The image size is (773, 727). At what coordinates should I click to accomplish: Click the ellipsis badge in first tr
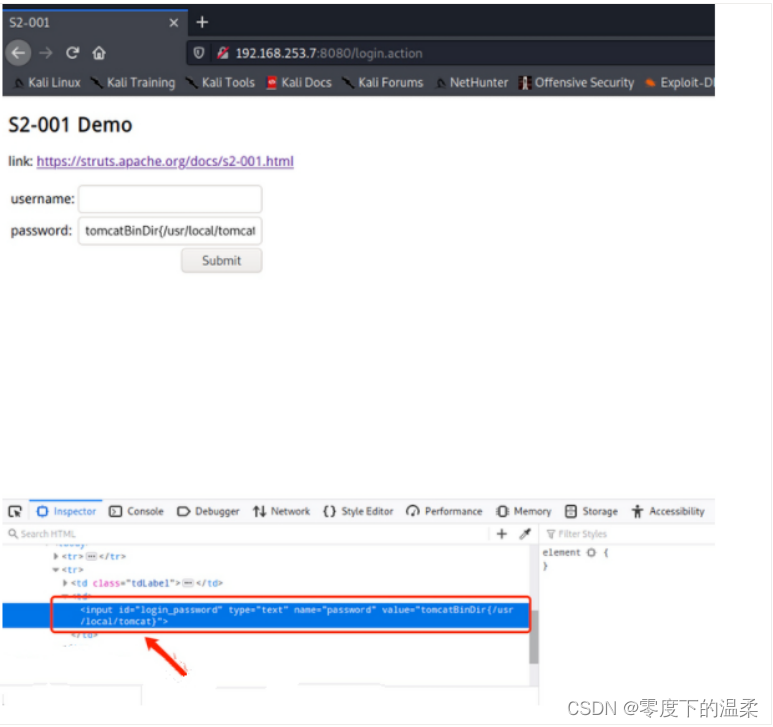tap(91, 556)
